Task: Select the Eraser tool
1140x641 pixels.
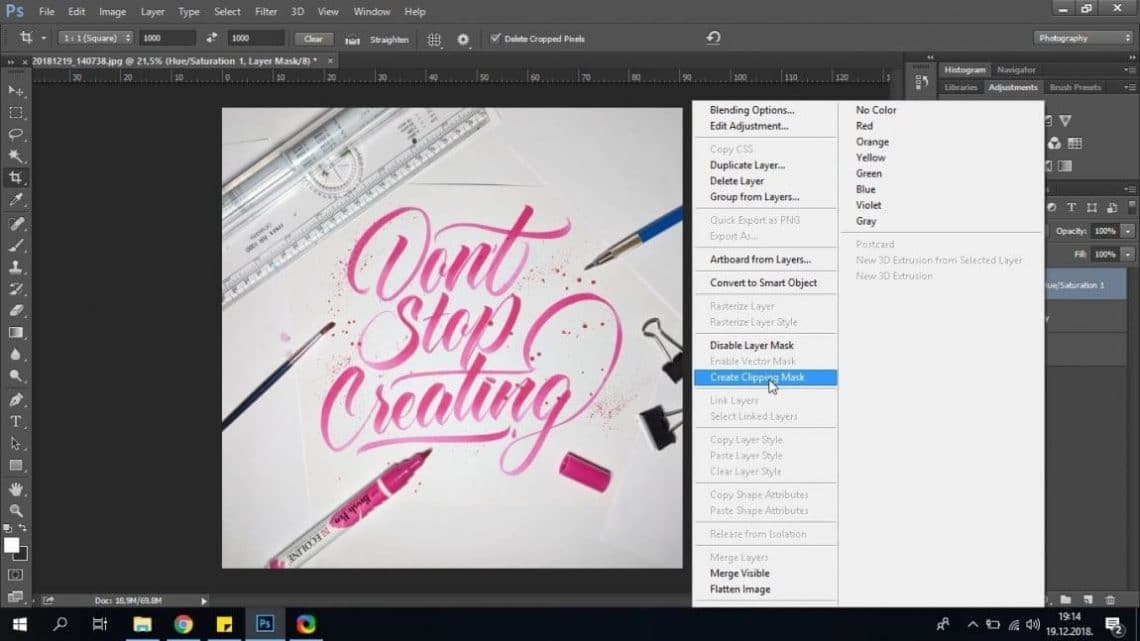Action: coord(16,311)
